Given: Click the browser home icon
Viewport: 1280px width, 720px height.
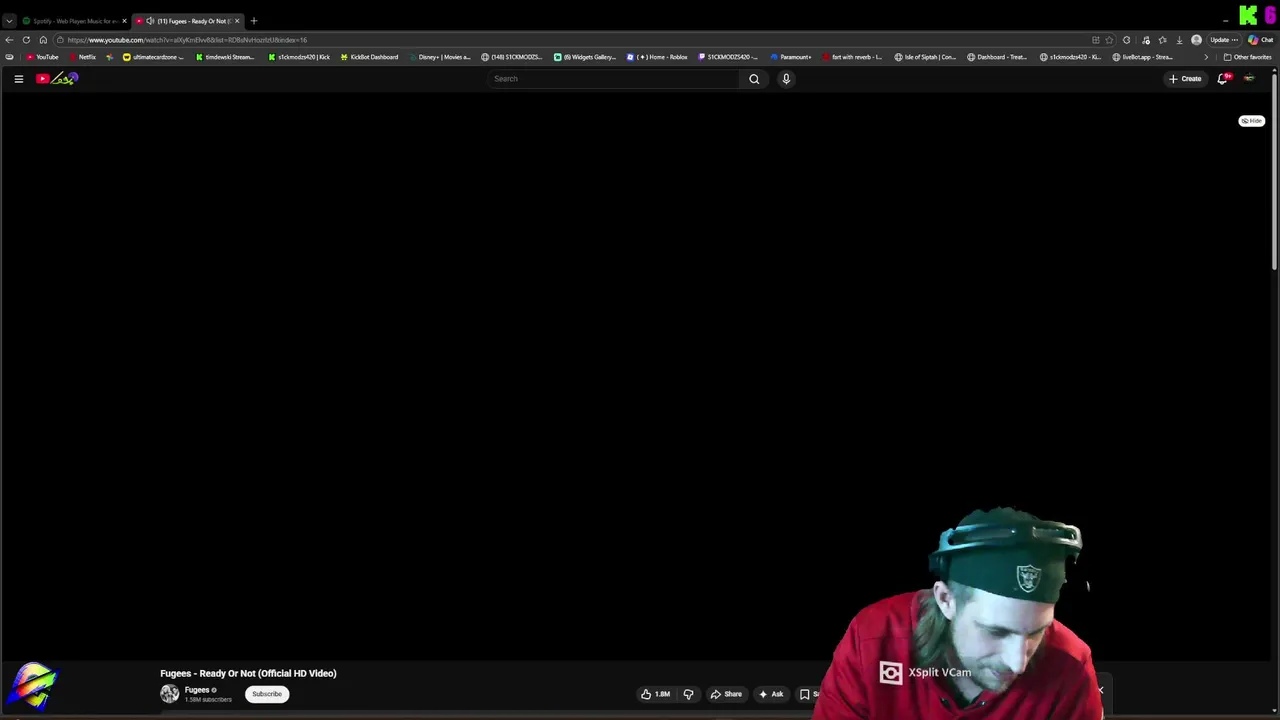Looking at the screenshot, I should click(43, 40).
